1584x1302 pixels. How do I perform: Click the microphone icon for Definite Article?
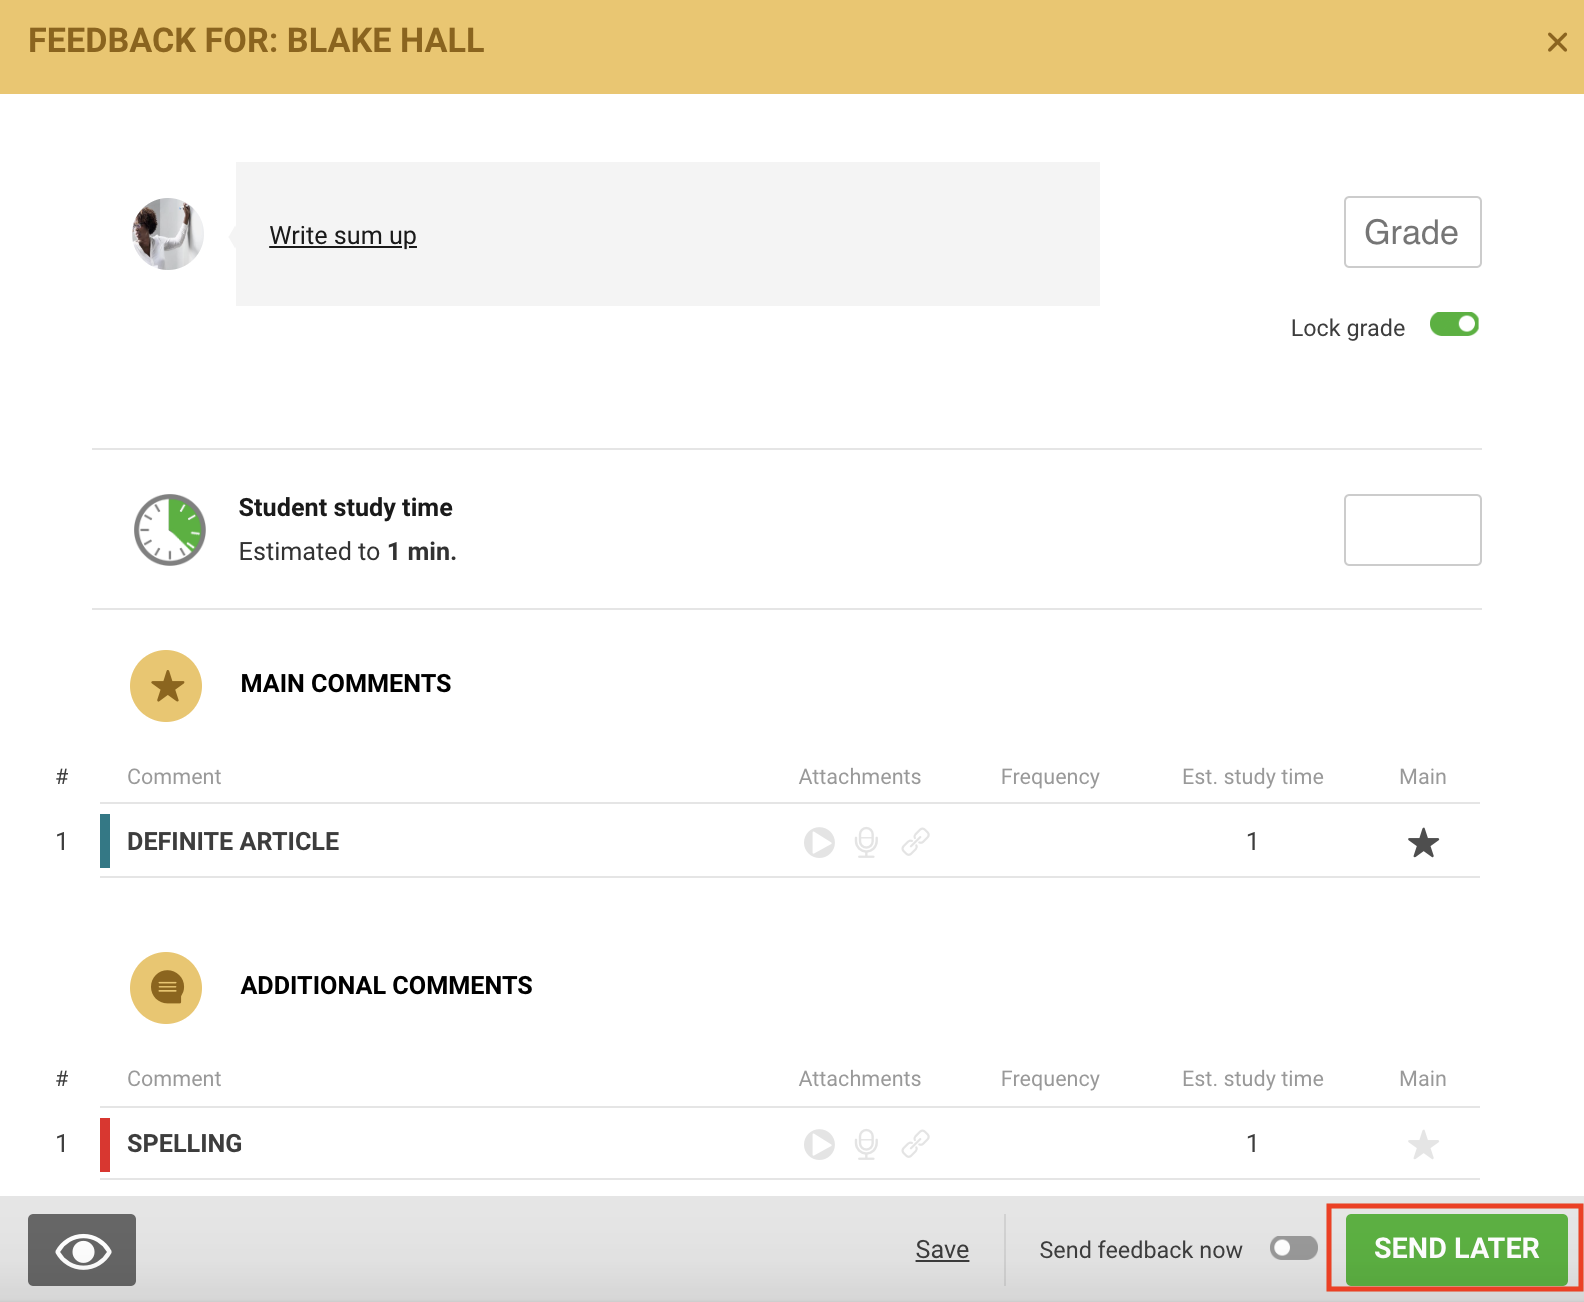(866, 842)
